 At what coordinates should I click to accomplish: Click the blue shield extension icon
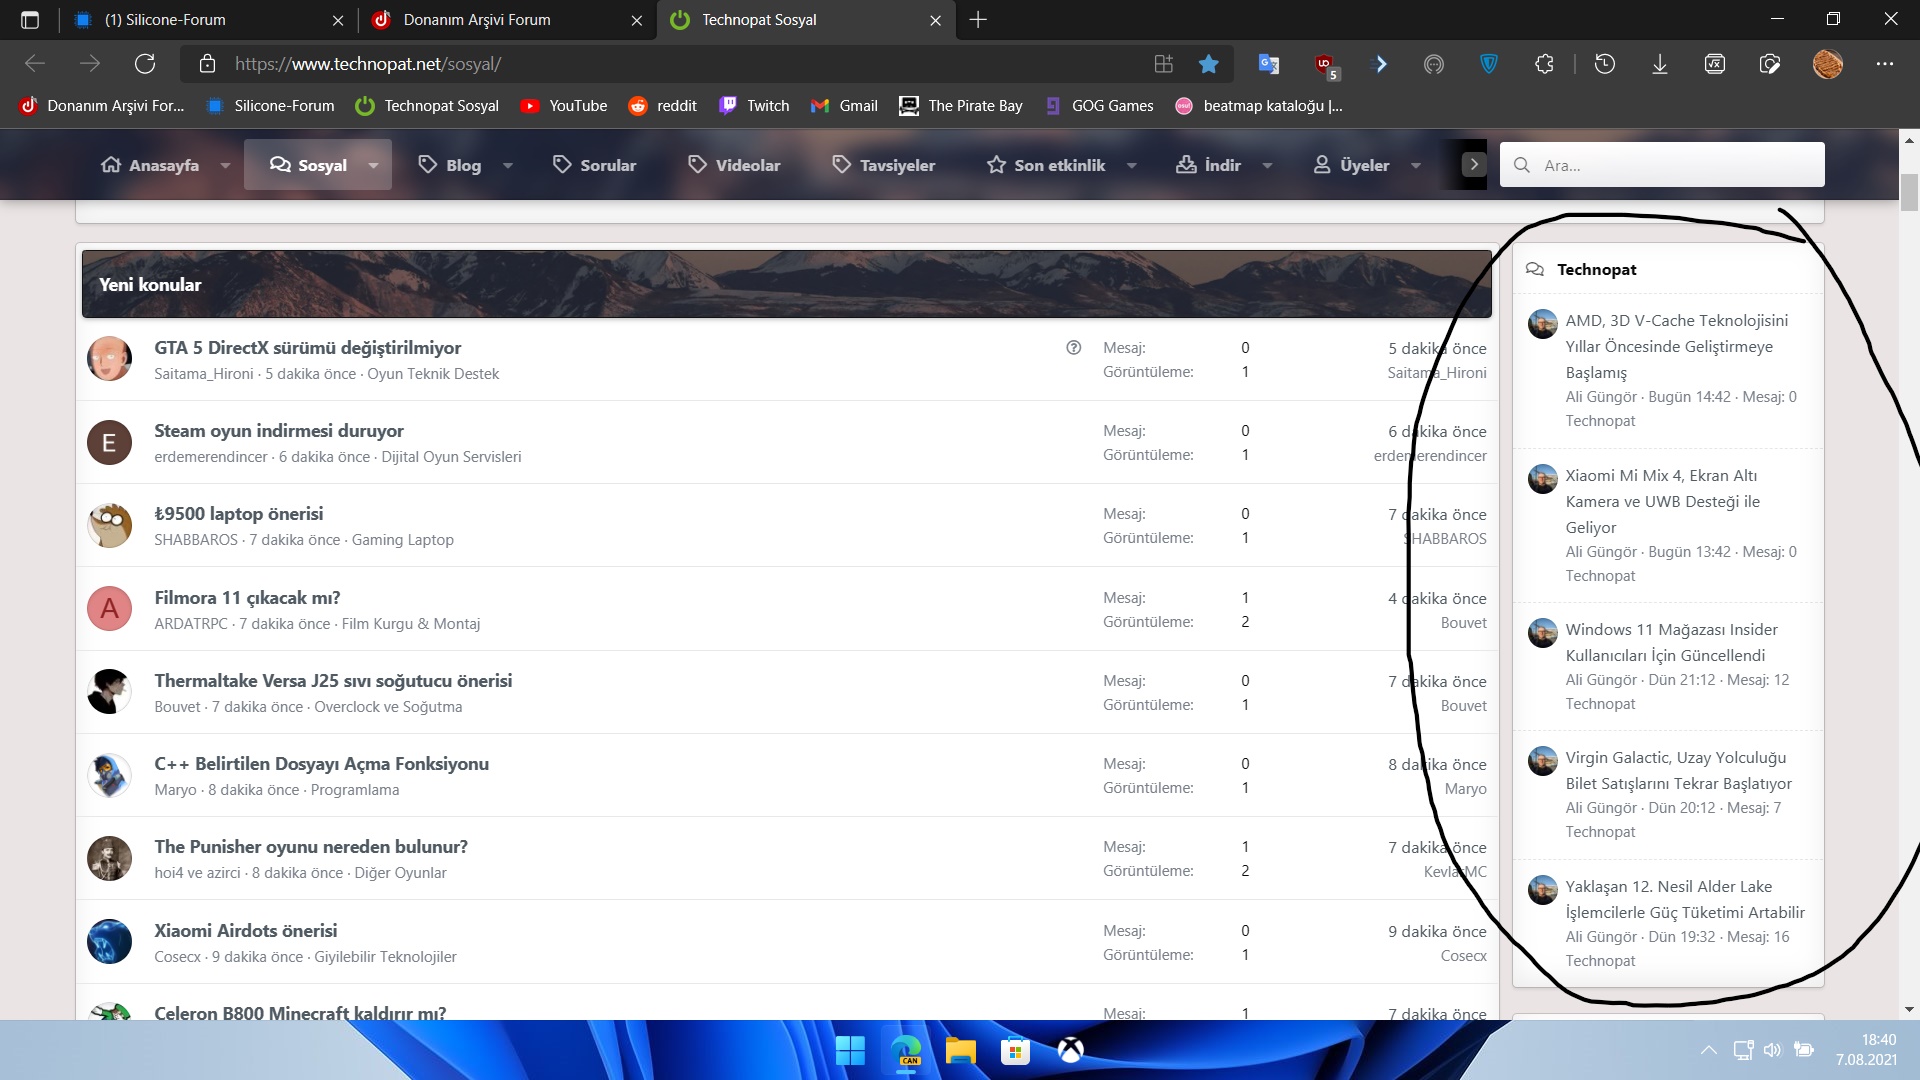point(1489,64)
